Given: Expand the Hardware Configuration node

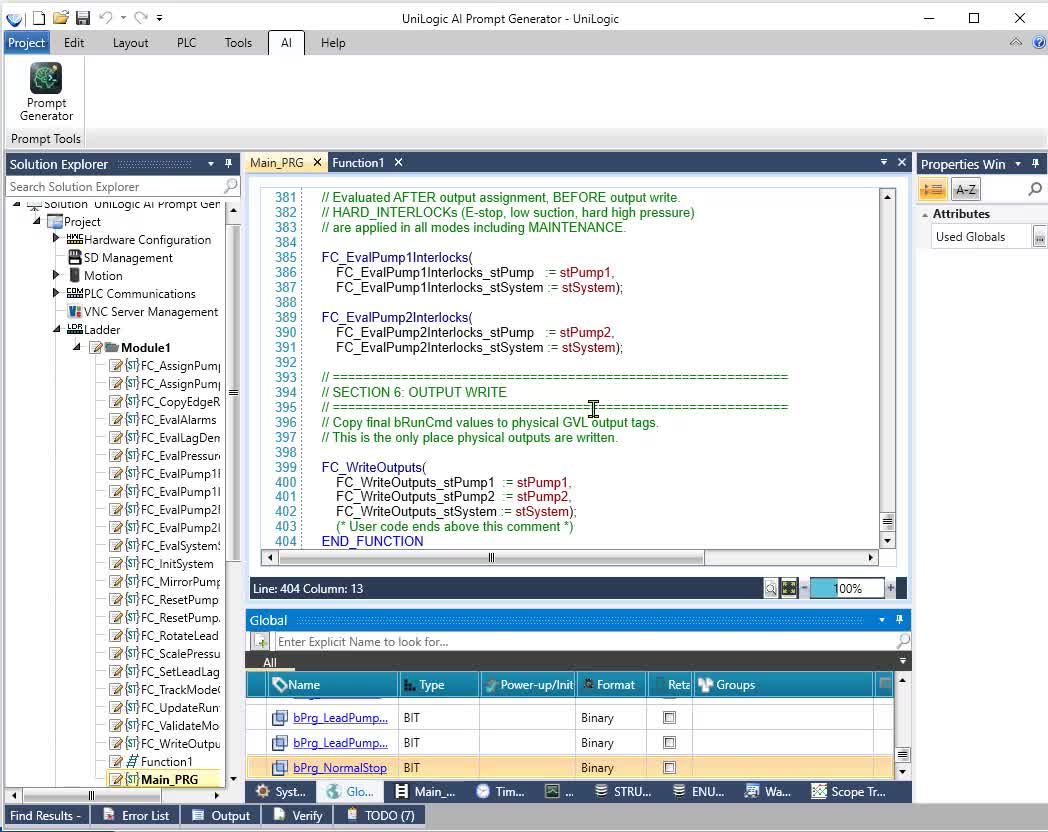Looking at the screenshot, I should 56,238.
